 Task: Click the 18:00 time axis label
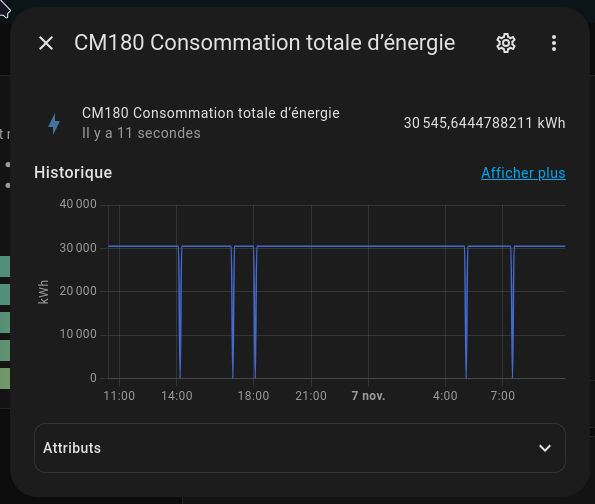253,396
